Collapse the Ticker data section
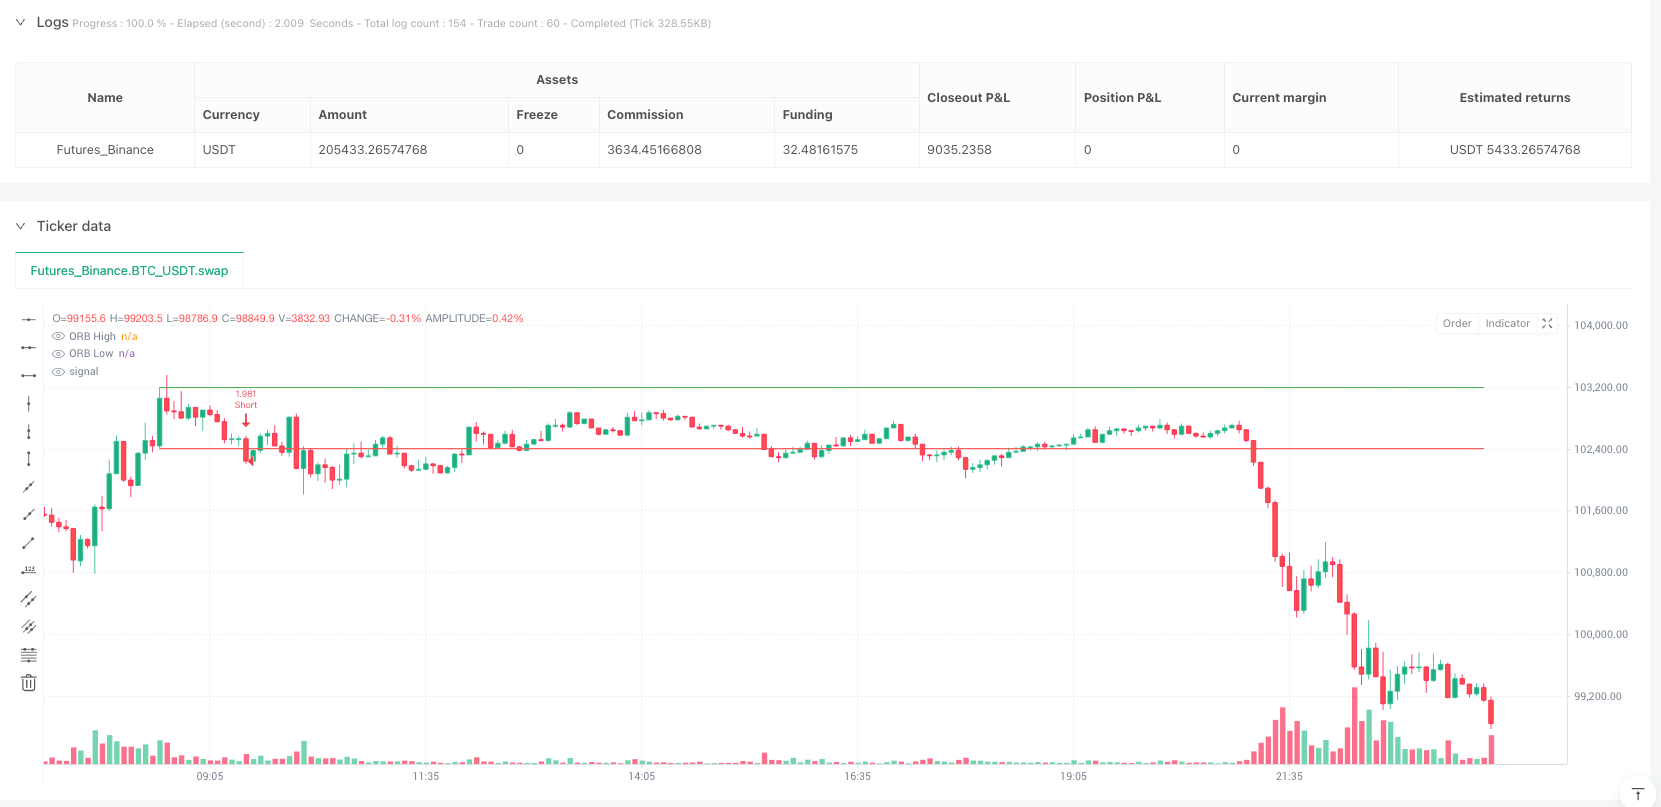 click(x=20, y=226)
